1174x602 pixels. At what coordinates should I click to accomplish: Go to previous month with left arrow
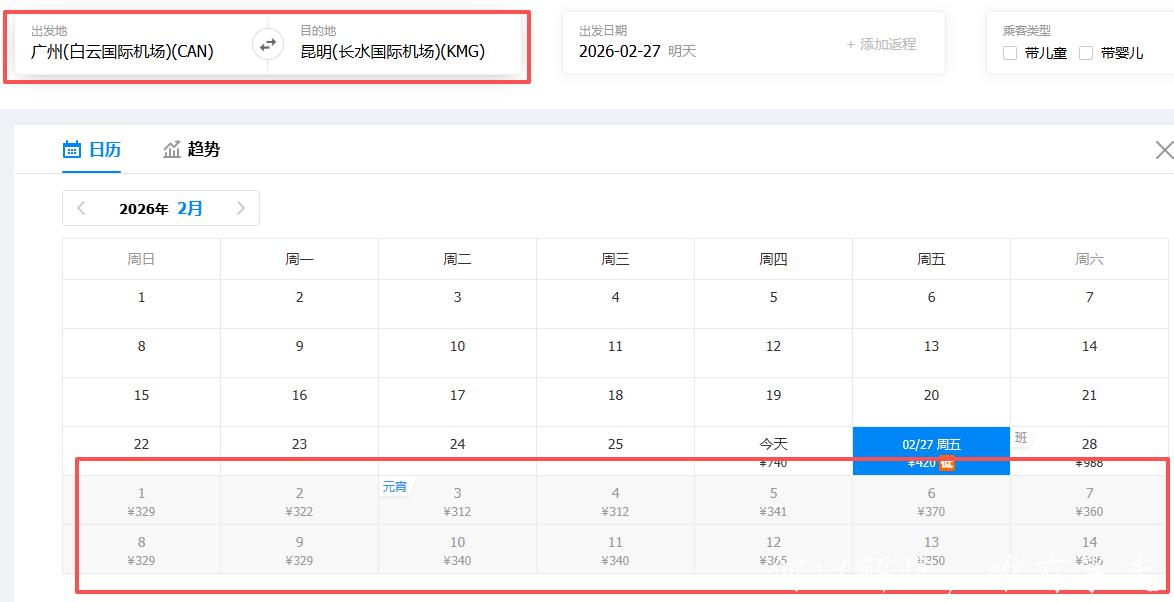pyautogui.click(x=82, y=208)
